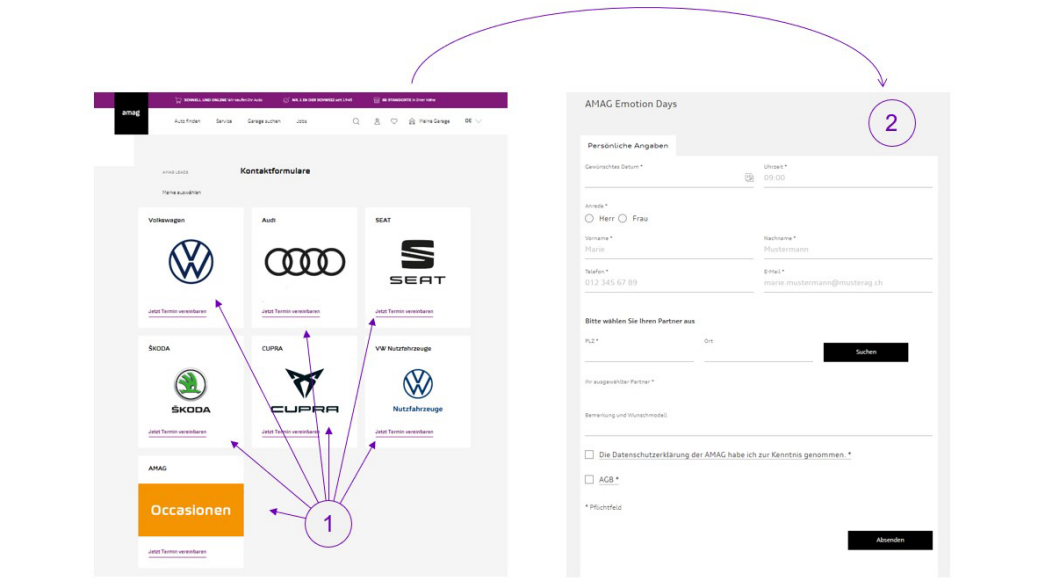Focus the PLZ input field
The height and width of the screenshot is (588, 1045).
point(639,353)
